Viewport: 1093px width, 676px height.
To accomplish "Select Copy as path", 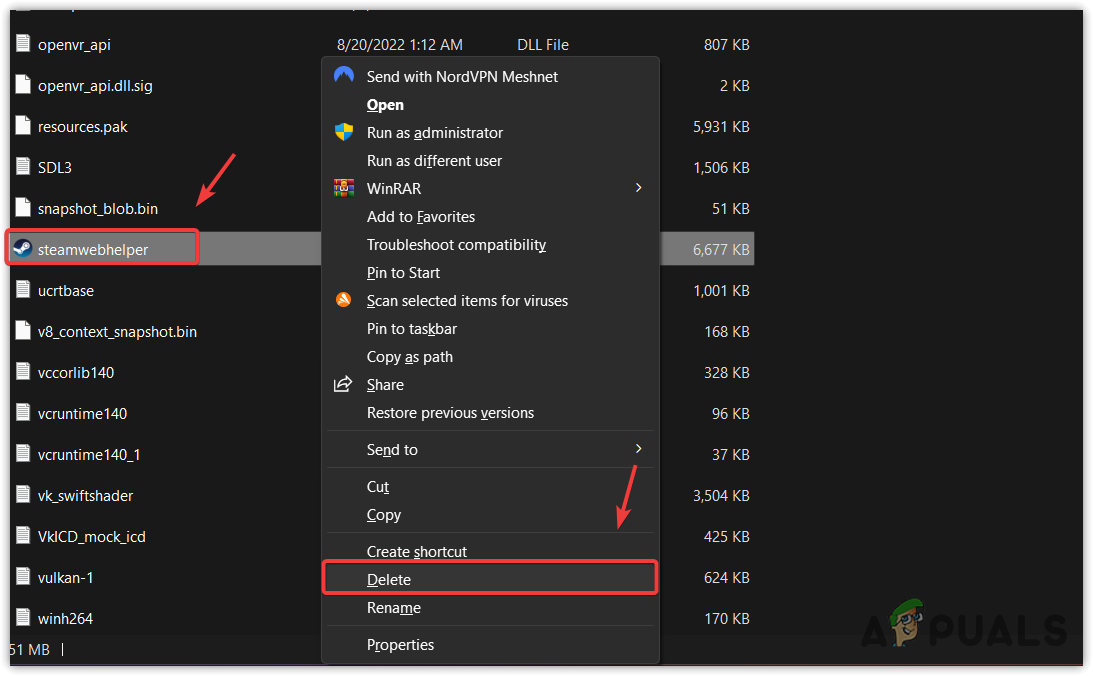I will click(409, 356).
